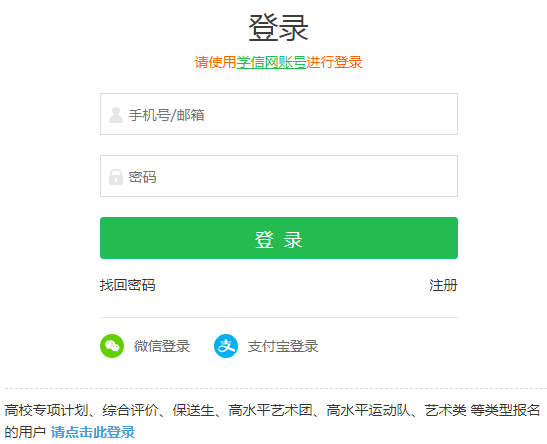Choose 微信登录 text label
The height and width of the screenshot is (444, 547).
(x=162, y=346)
